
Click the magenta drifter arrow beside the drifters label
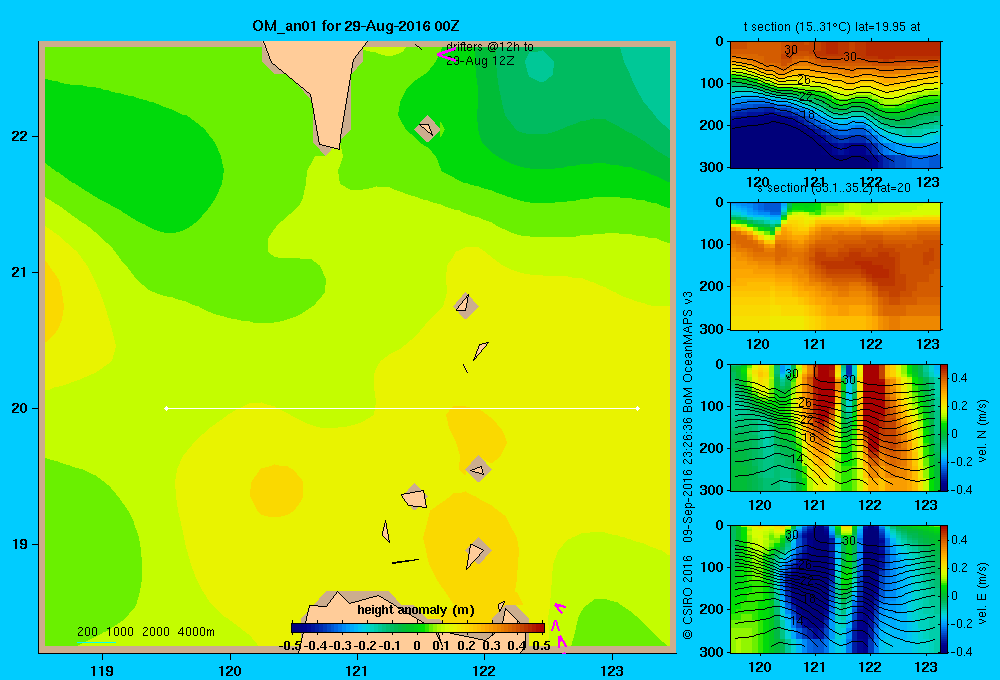(445, 55)
